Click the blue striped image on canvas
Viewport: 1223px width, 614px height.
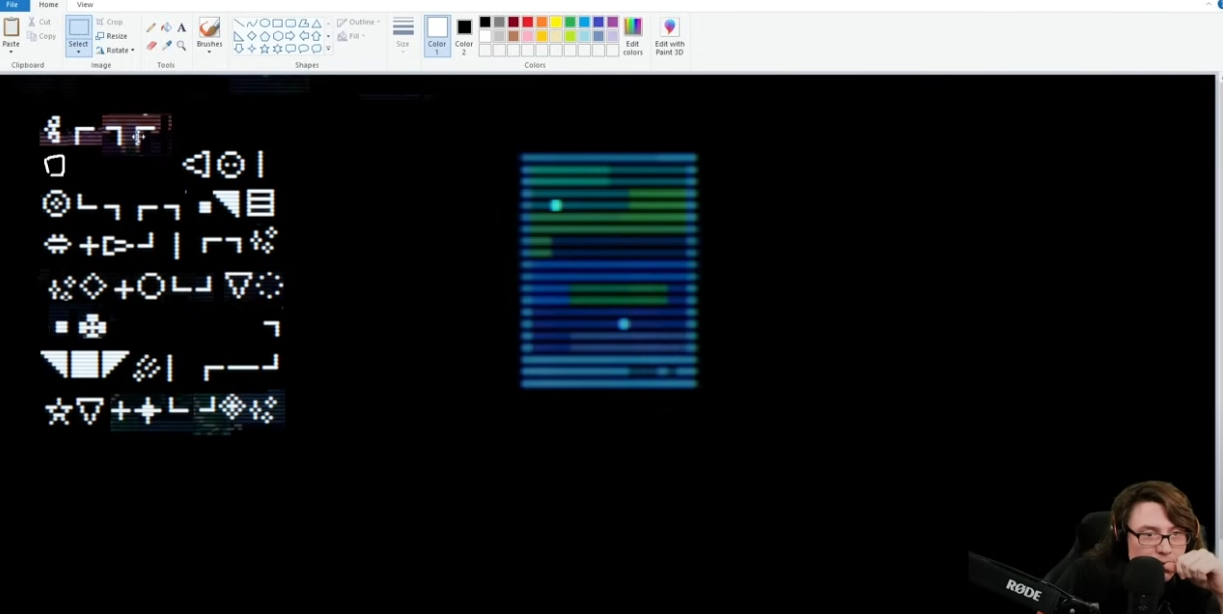click(x=609, y=270)
